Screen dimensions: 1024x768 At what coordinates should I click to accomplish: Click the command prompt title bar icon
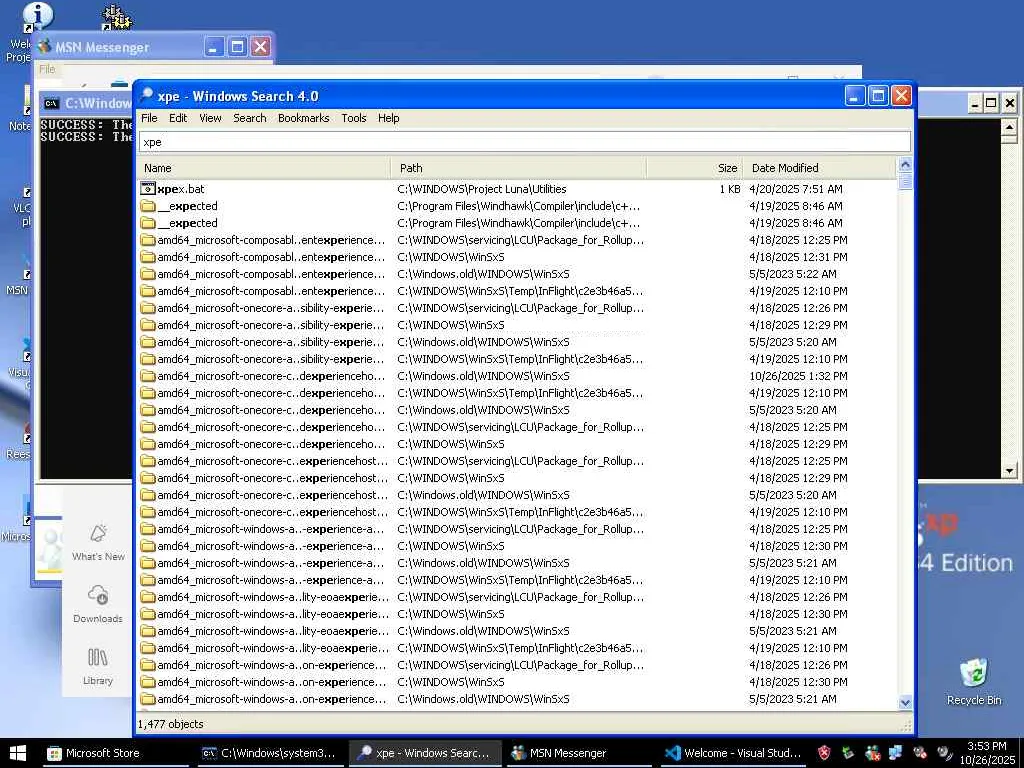(x=52, y=103)
